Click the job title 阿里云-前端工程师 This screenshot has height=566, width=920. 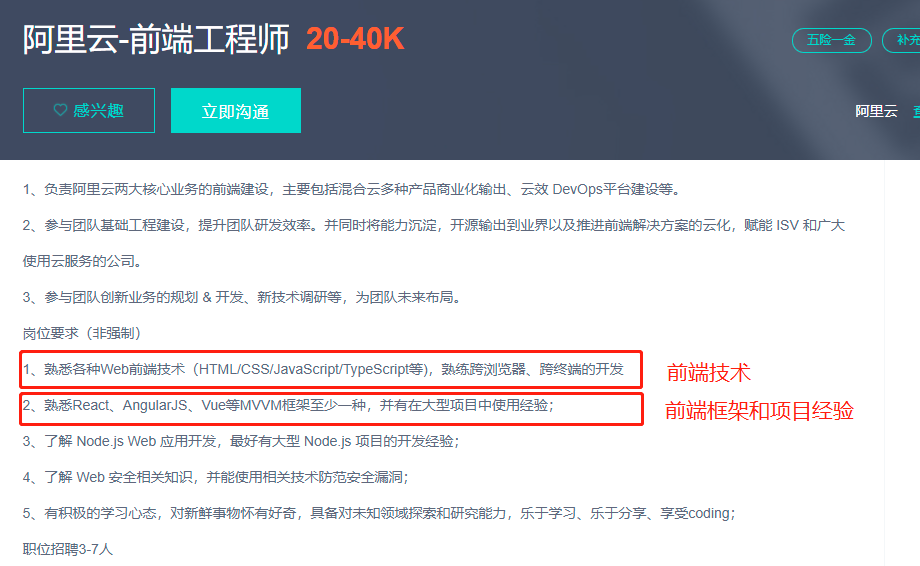tap(156, 40)
